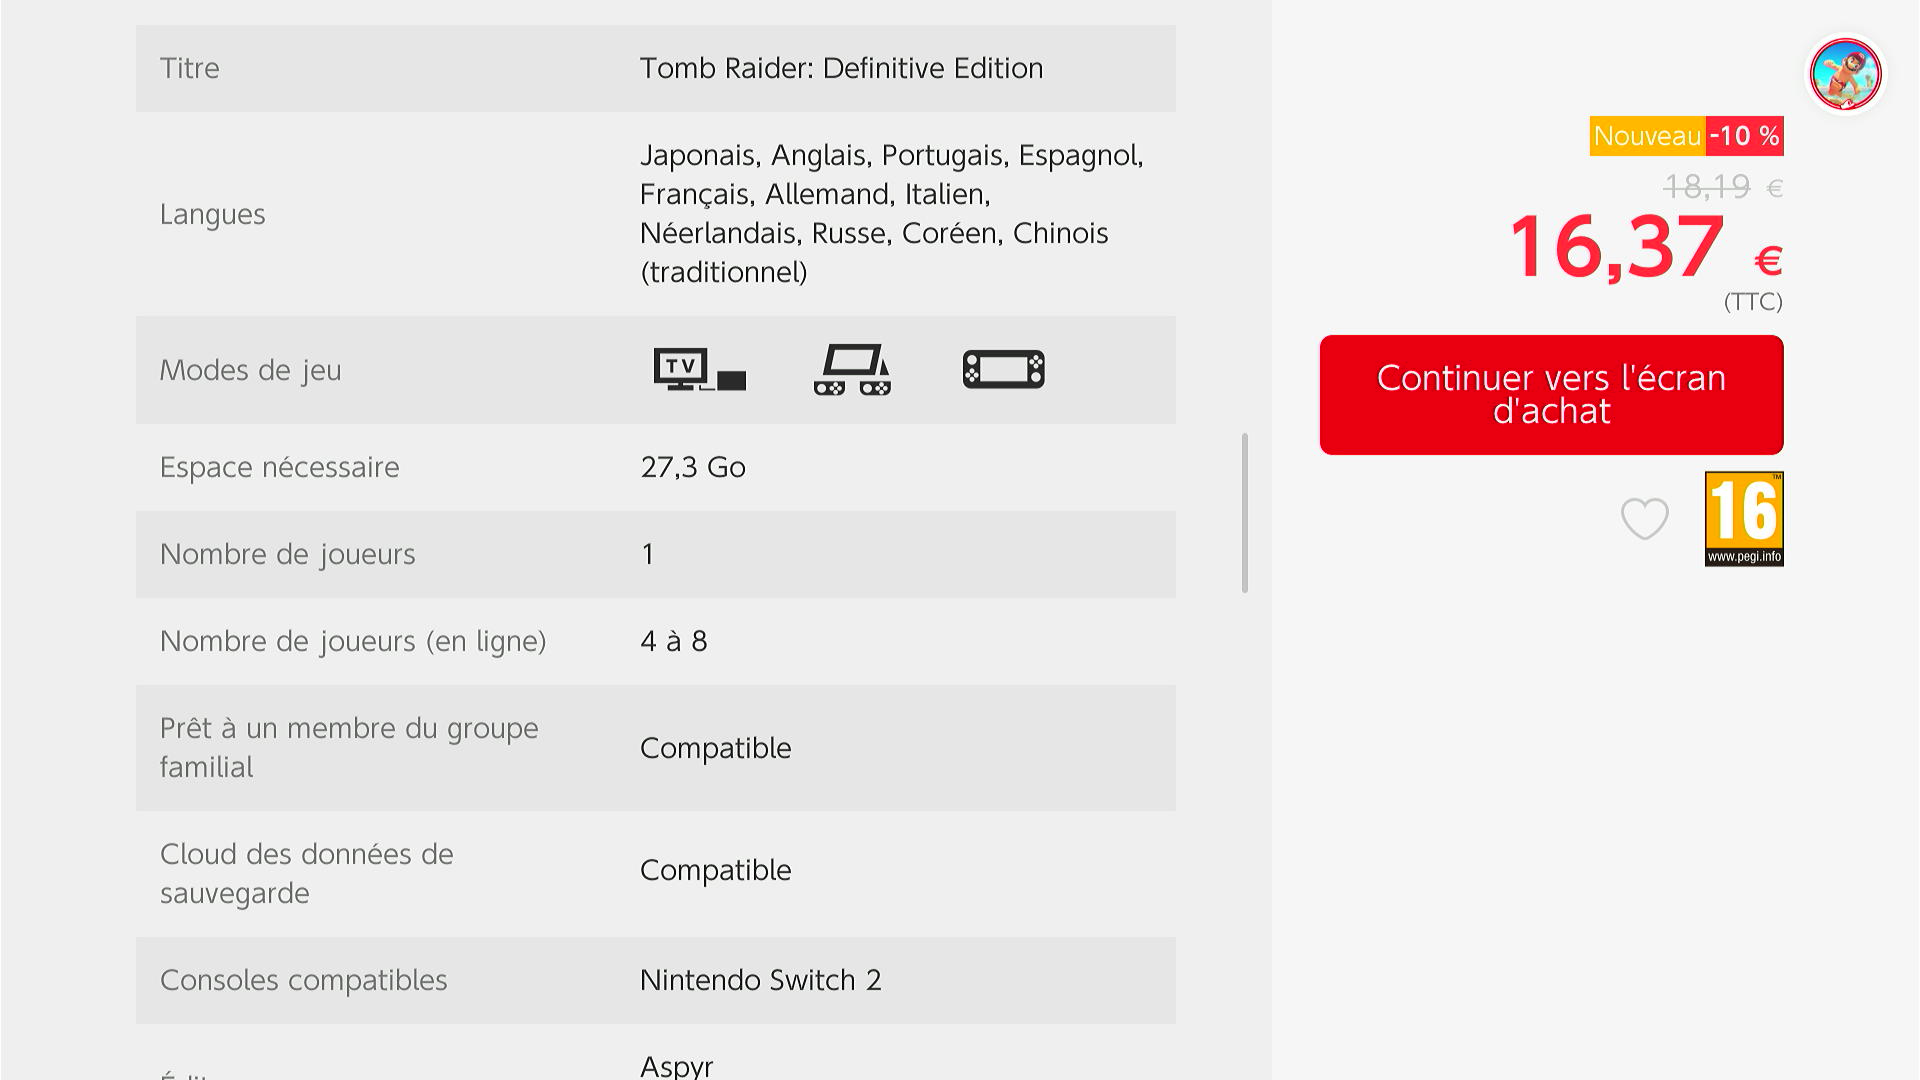Click the tabletop mode icon
This screenshot has height=1080, width=1920.
coord(852,370)
